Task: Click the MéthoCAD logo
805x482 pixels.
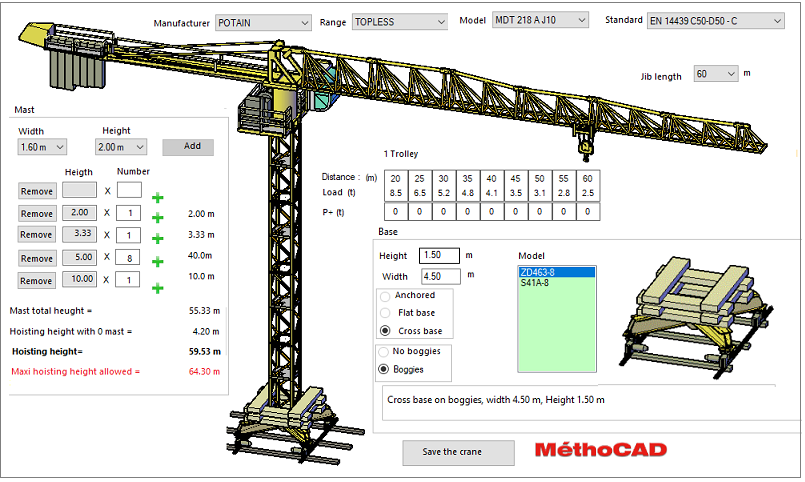Action: 601,450
